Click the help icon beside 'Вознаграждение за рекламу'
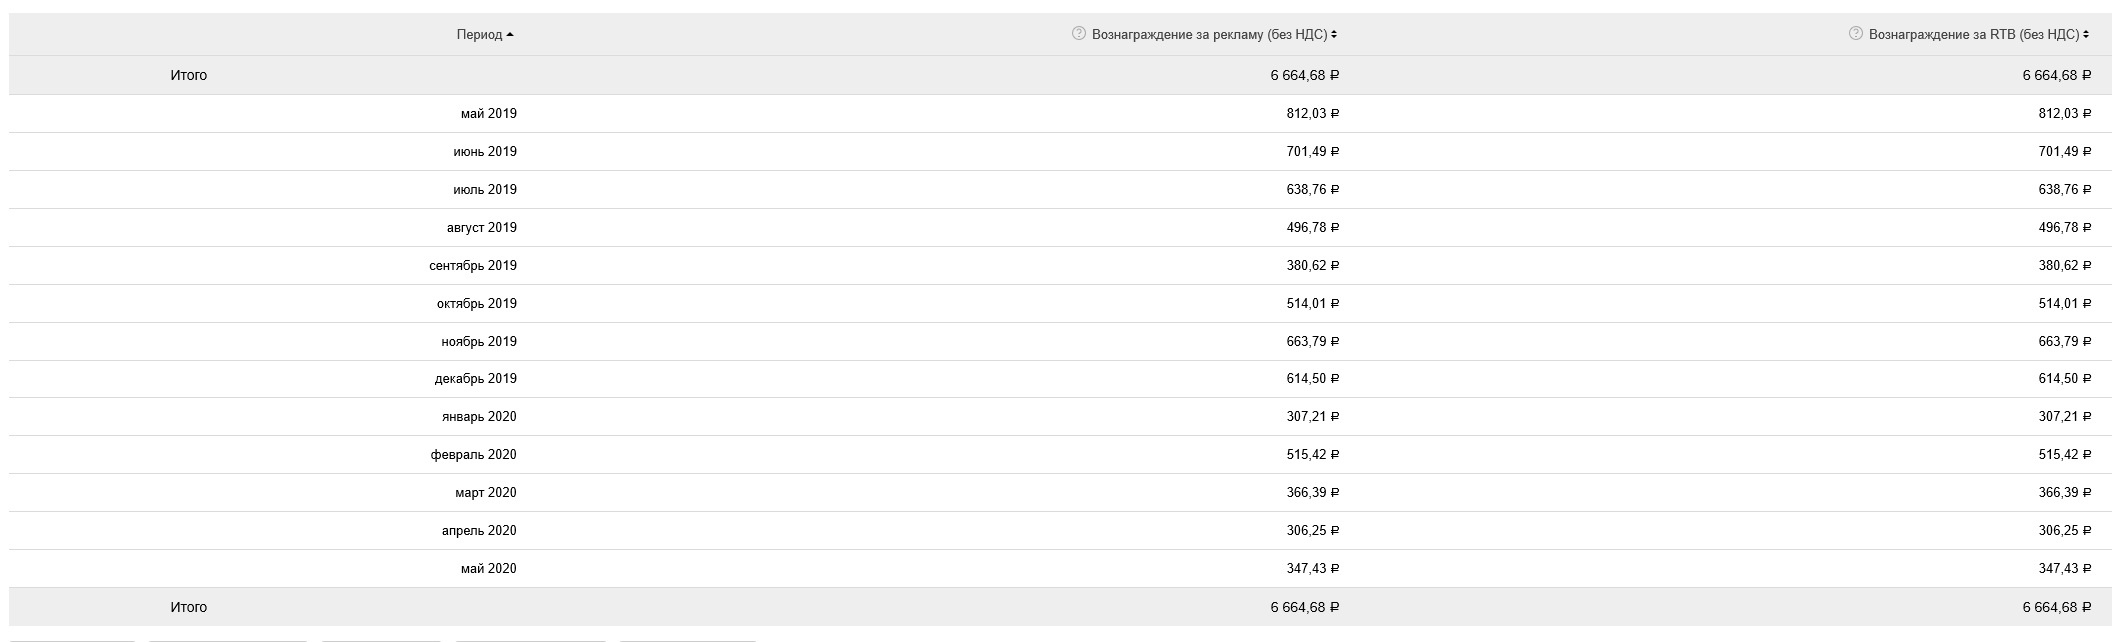The height and width of the screenshot is (642, 2124). [x=1078, y=34]
